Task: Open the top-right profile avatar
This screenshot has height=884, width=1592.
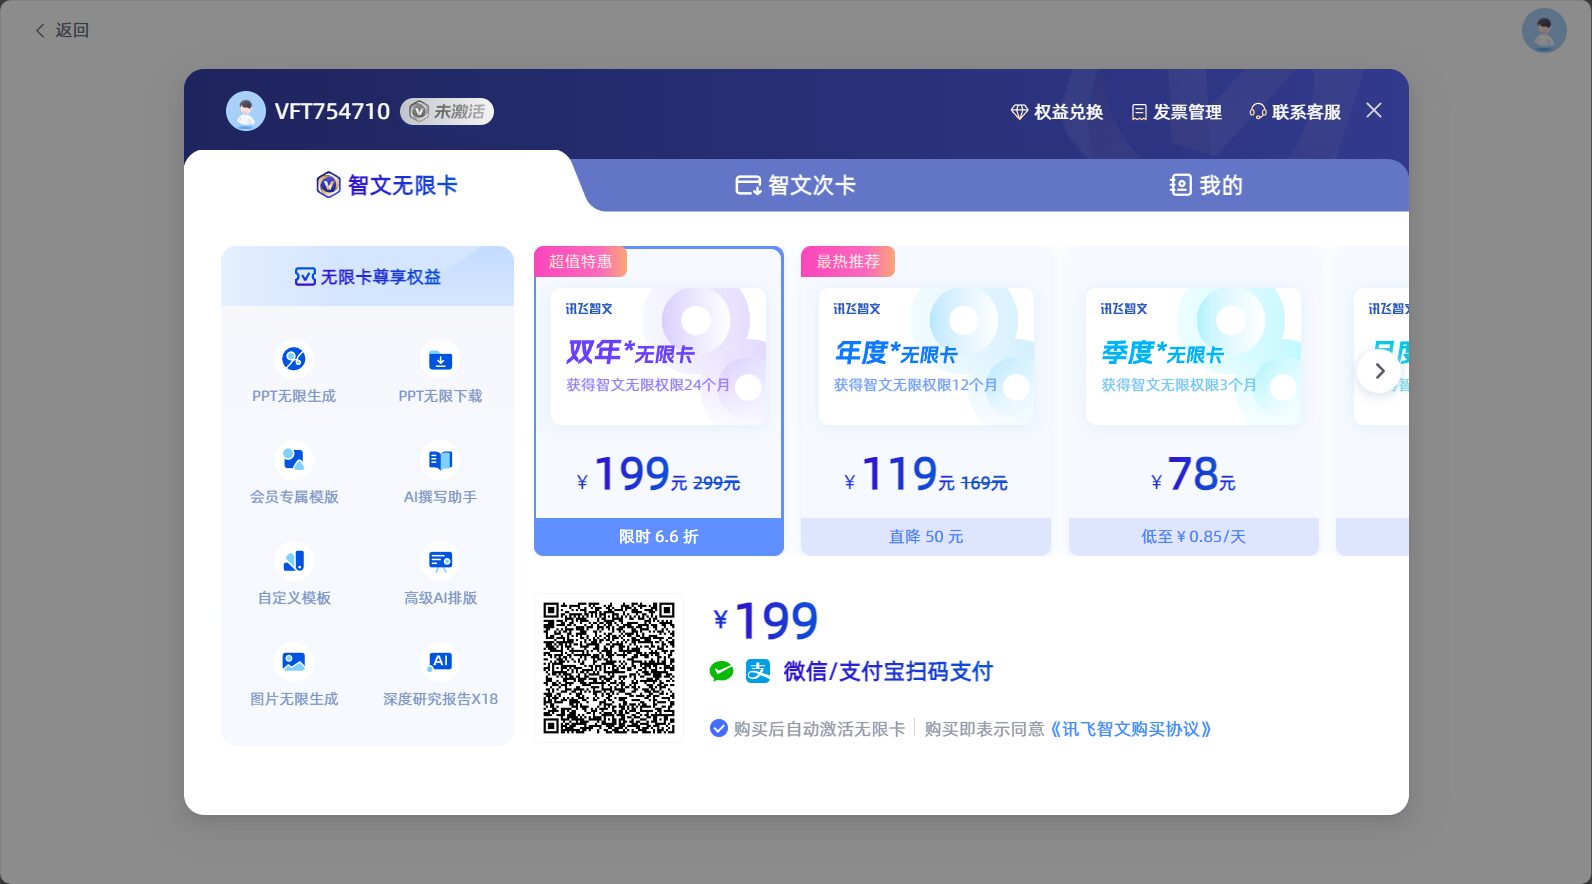Action: click(x=1544, y=31)
